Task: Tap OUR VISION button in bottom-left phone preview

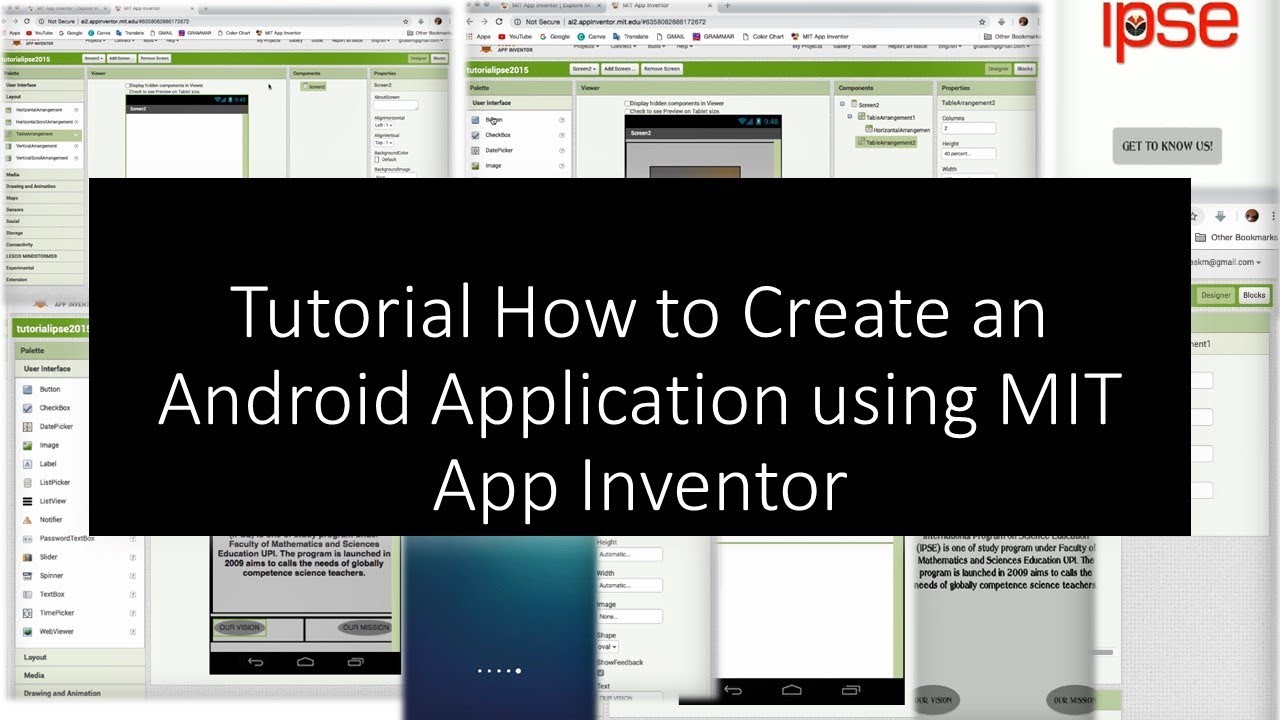Action: (x=239, y=628)
